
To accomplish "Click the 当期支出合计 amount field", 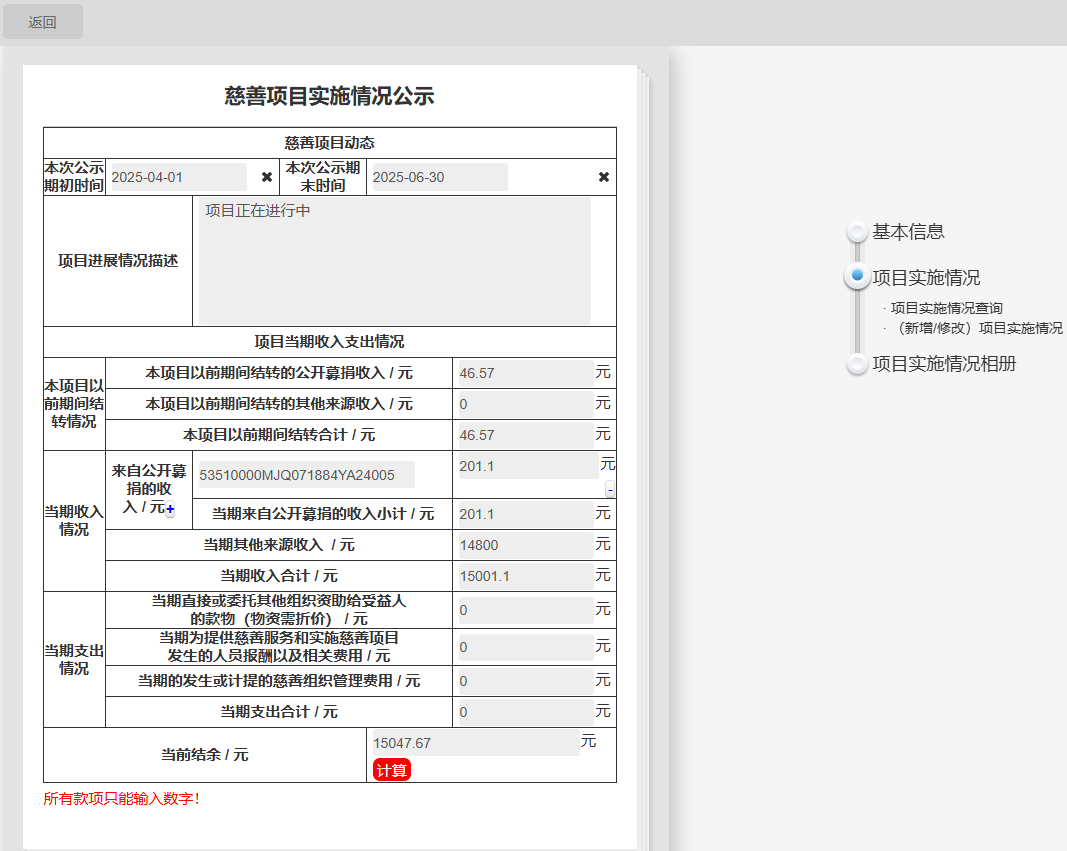I will coord(524,712).
